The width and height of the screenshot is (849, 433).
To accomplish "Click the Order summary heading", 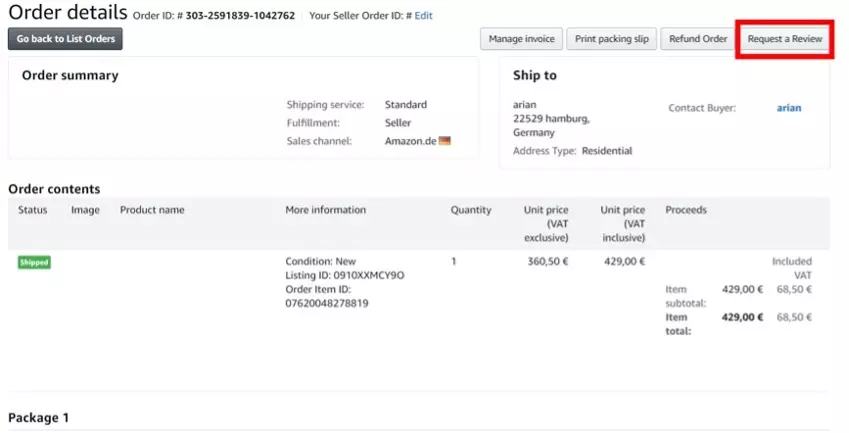I will click(70, 75).
